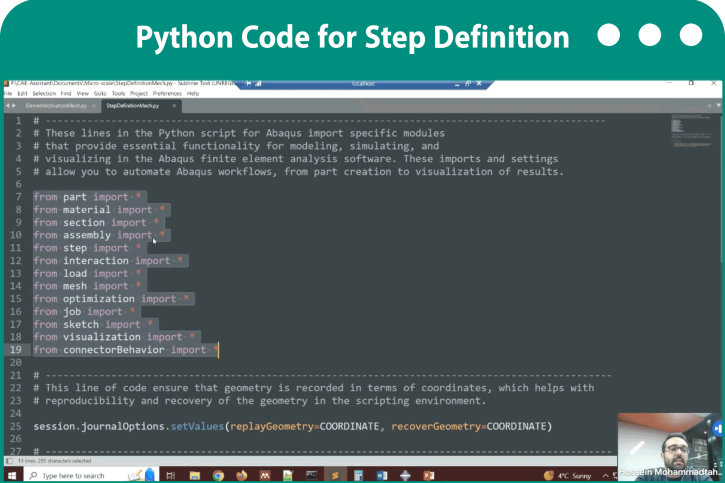Click the word 'job' on line 16
725x483 pixels.
tap(72, 312)
